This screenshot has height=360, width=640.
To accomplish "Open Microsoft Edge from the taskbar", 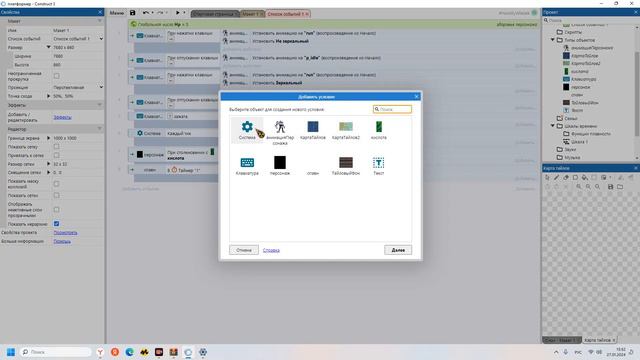I will 129,352.
